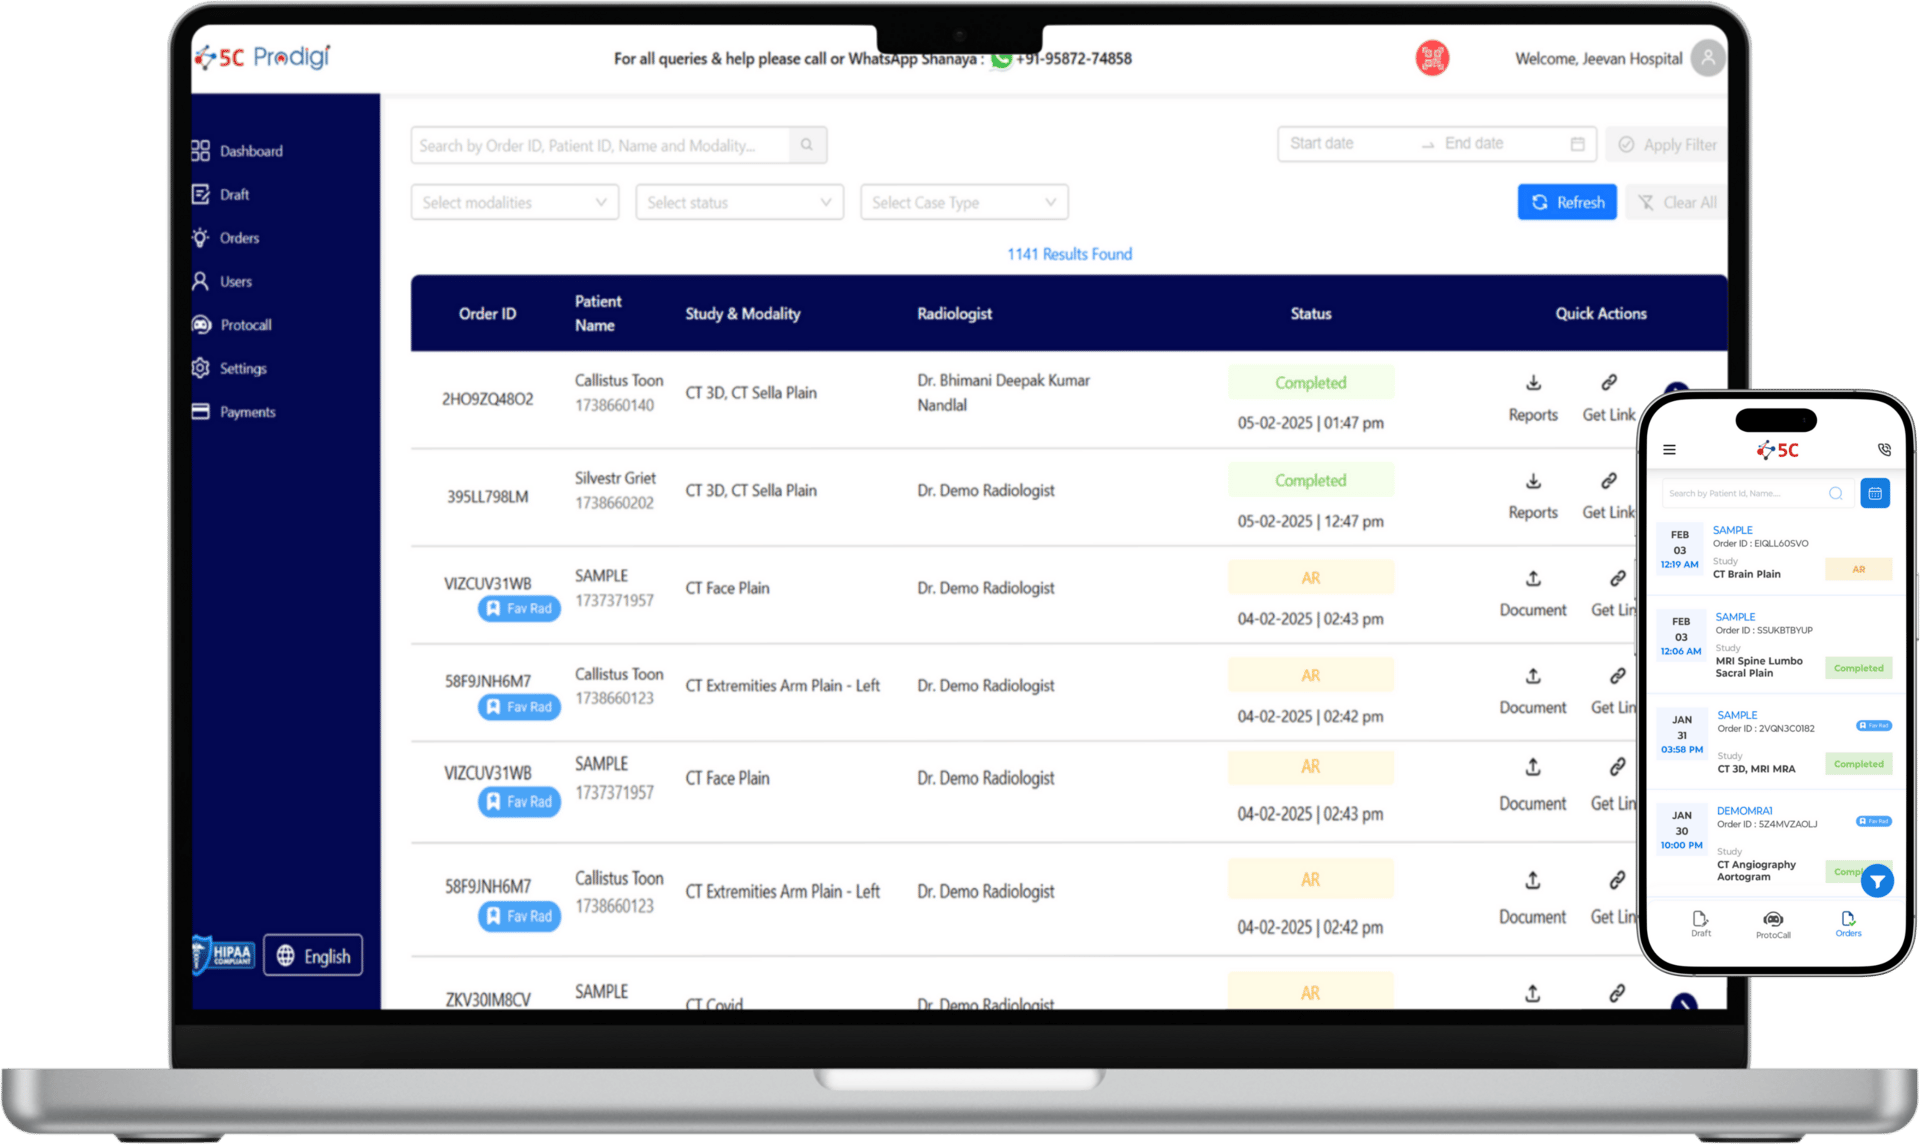Viewport: 1920px width, 1144px height.
Task: Open the English language selector
Action: 313,956
